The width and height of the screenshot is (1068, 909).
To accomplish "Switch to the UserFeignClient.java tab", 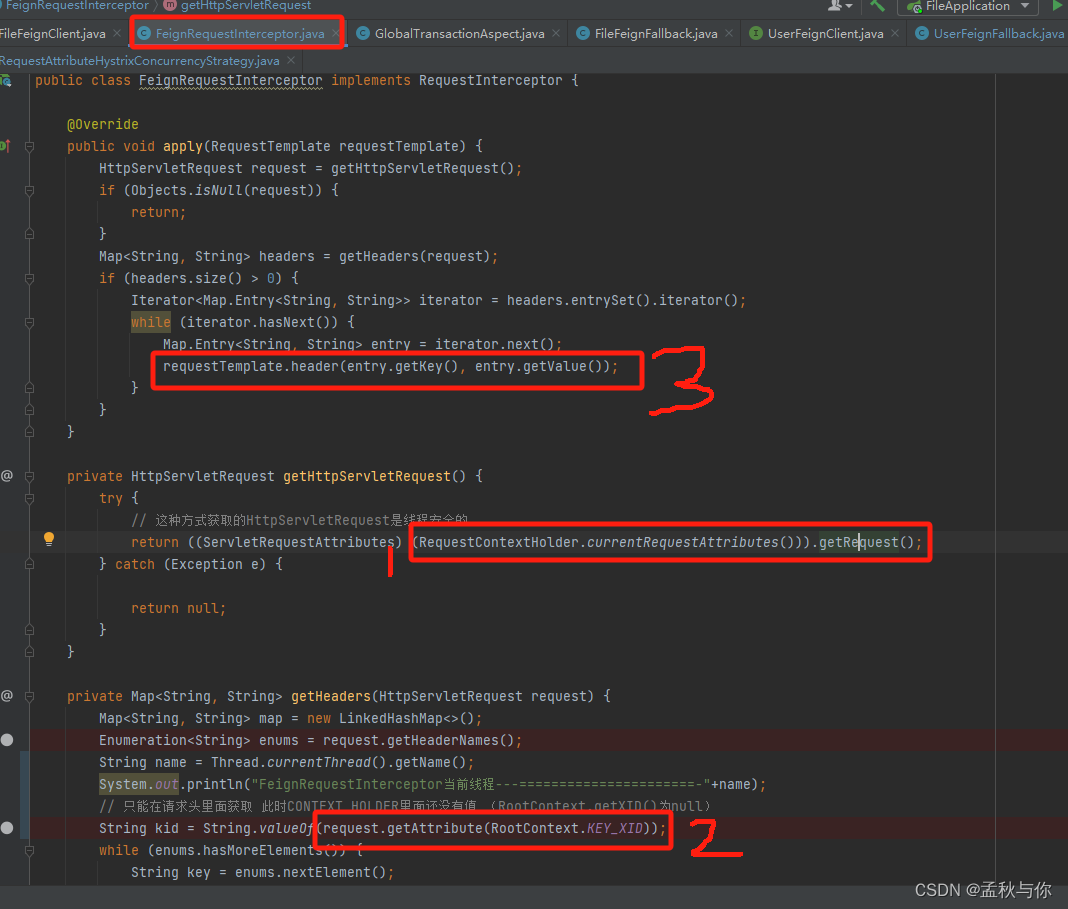I will pyautogui.click(x=825, y=33).
